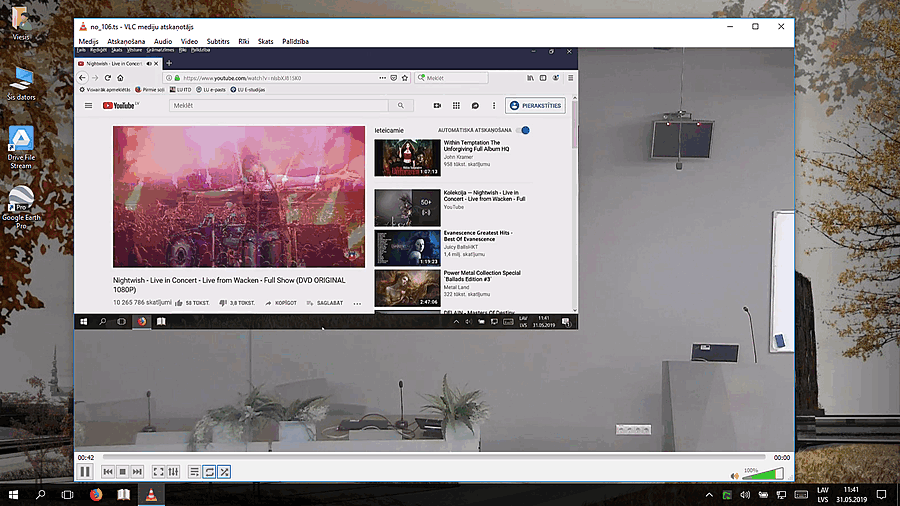900x506 pixels.
Task: Toggle loop mode in VLC
Action: click(x=210, y=472)
